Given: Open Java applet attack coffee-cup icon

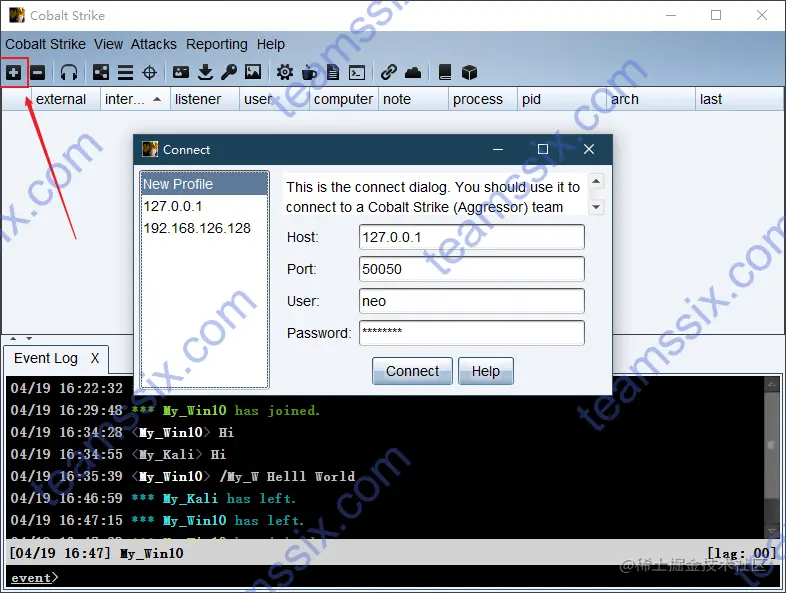Looking at the screenshot, I should tap(309, 73).
